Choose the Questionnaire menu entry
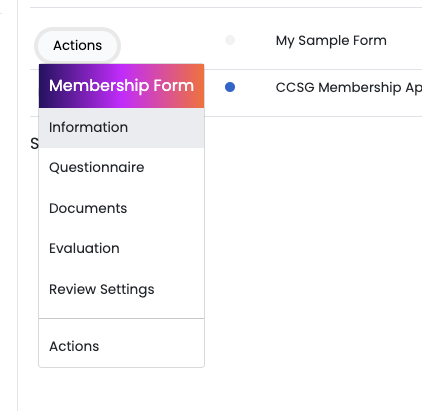422x411 pixels. pos(121,168)
